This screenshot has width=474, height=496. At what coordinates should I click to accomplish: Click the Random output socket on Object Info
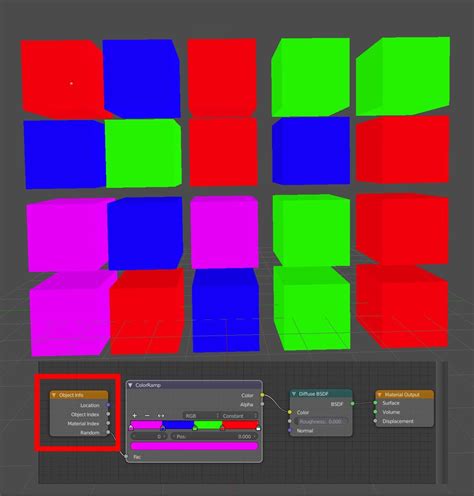(108, 432)
